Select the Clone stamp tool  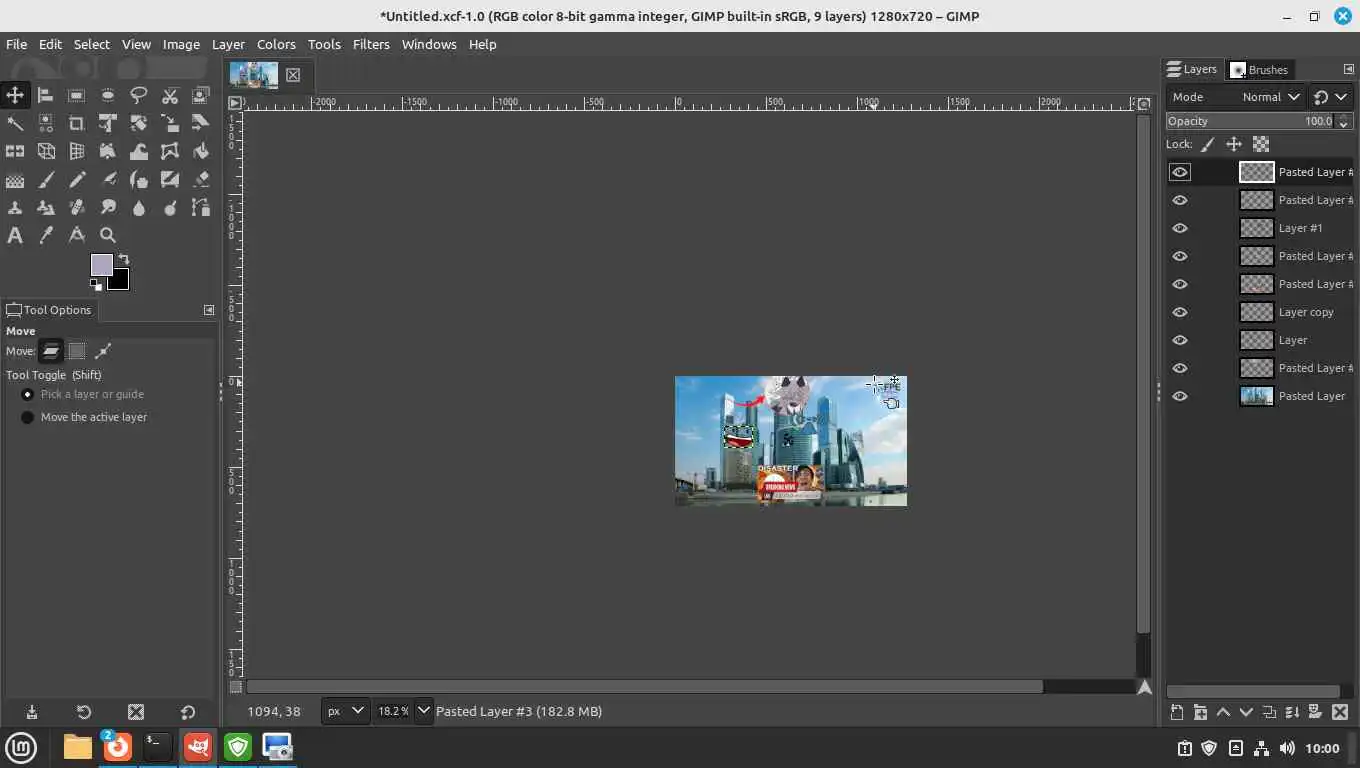pyautogui.click(x=15, y=207)
